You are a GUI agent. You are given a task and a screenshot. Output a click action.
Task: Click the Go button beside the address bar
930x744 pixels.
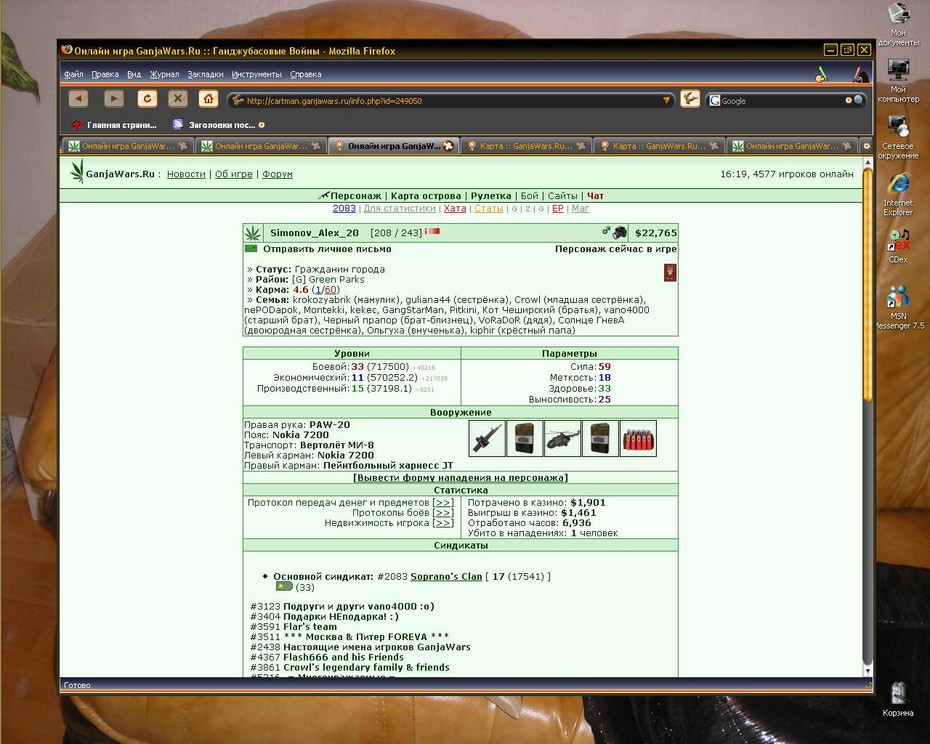tap(690, 99)
